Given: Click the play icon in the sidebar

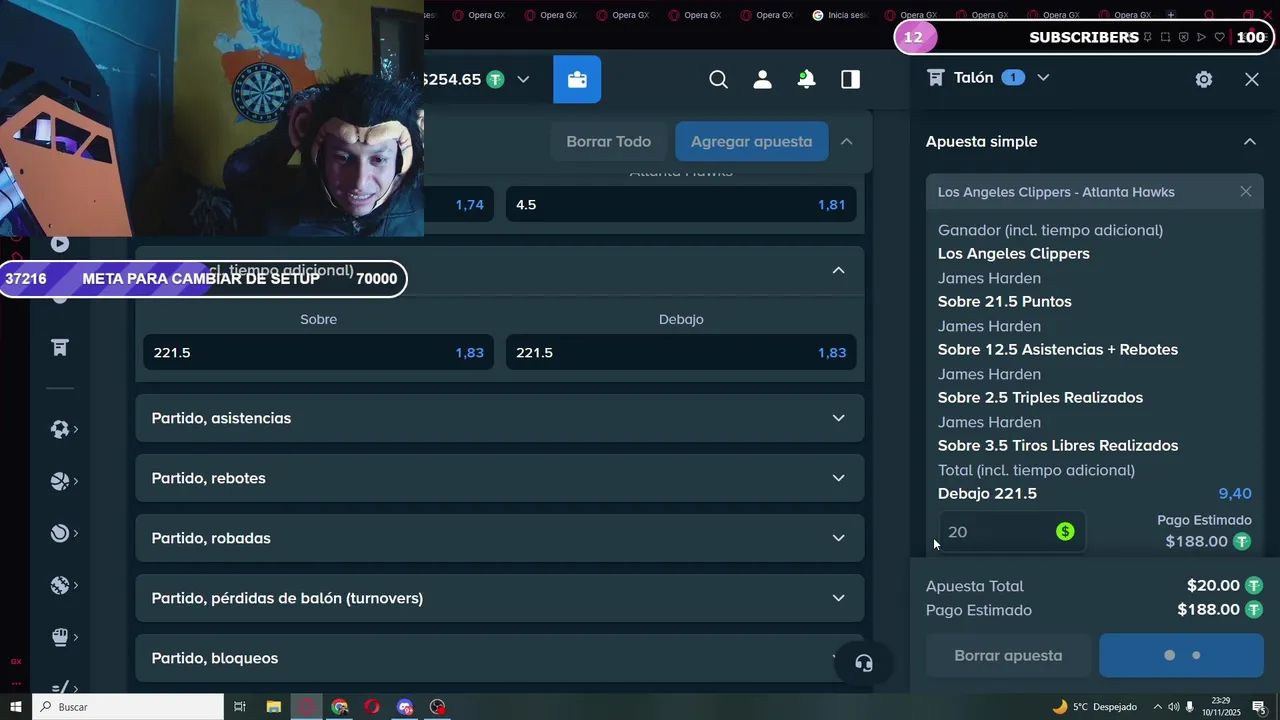Looking at the screenshot, I should [x=60, y=243].
